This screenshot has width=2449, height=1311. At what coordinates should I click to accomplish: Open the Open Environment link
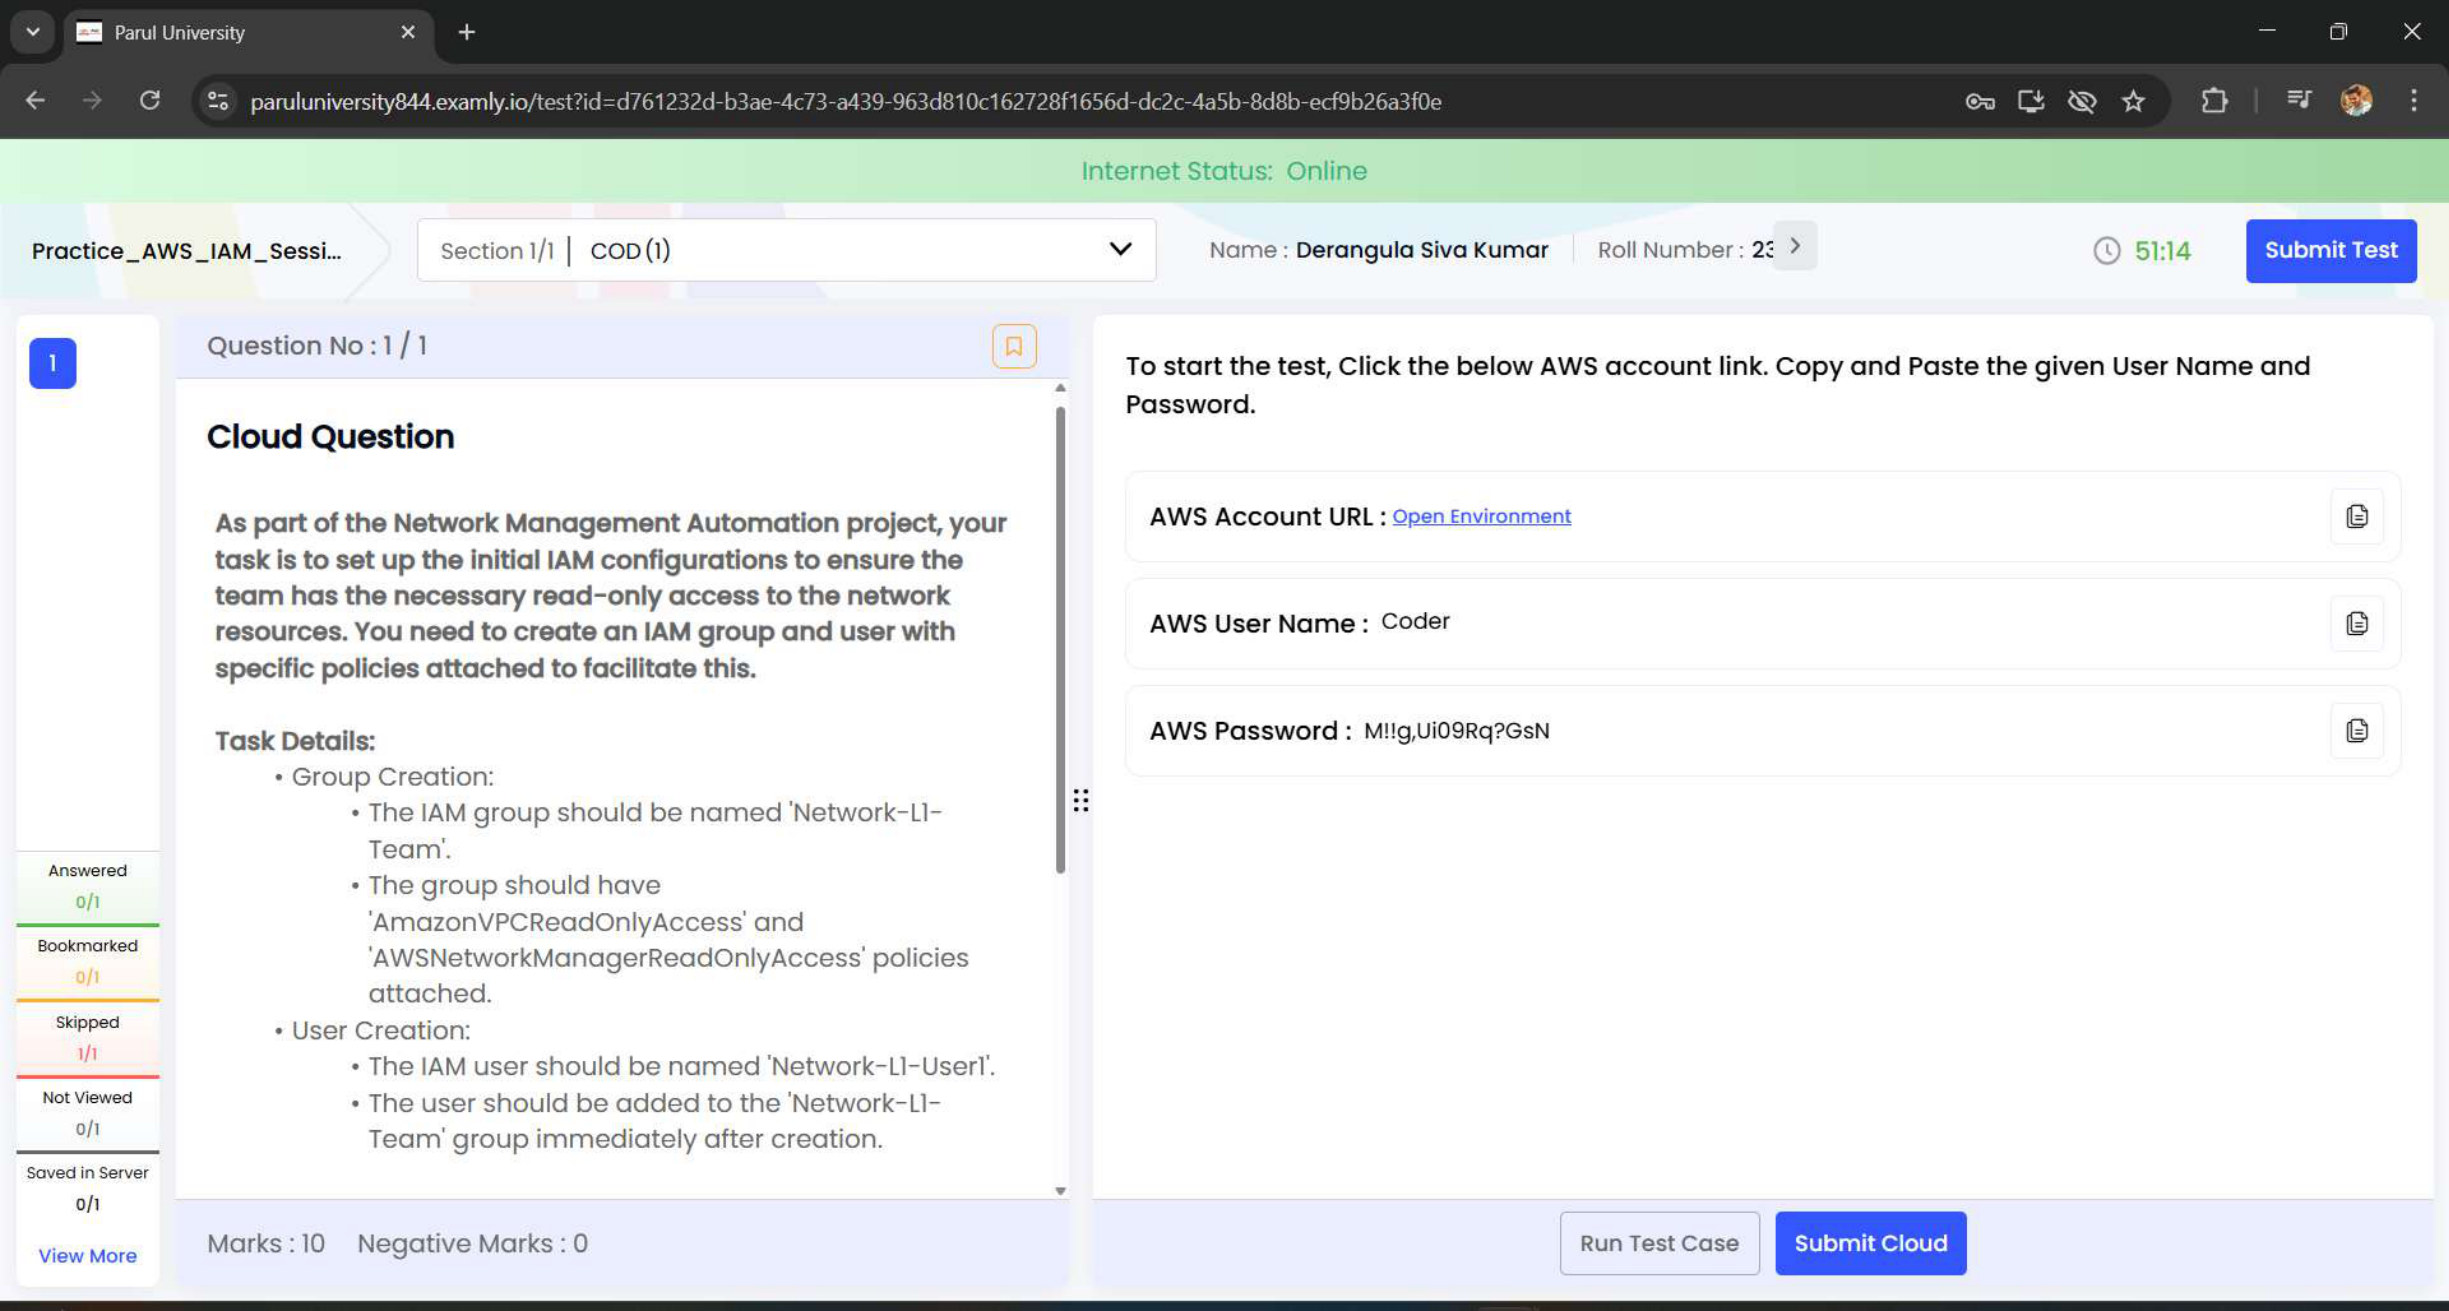click(x=1481, y=517)
